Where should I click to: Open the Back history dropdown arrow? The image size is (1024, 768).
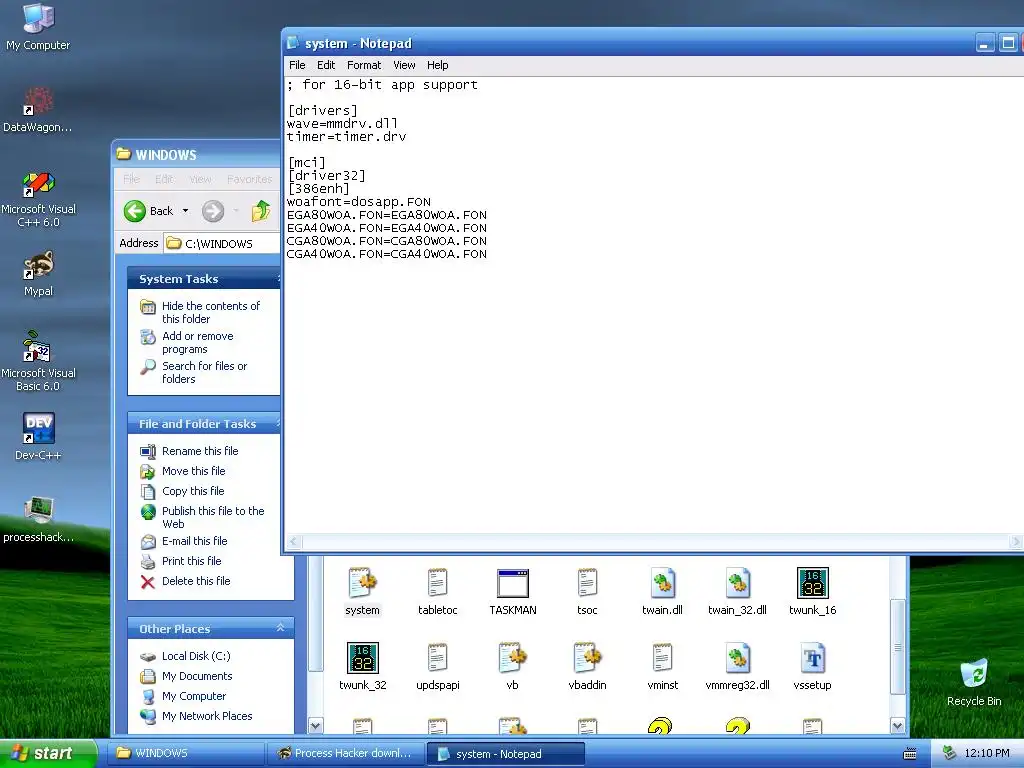[185, 211]
